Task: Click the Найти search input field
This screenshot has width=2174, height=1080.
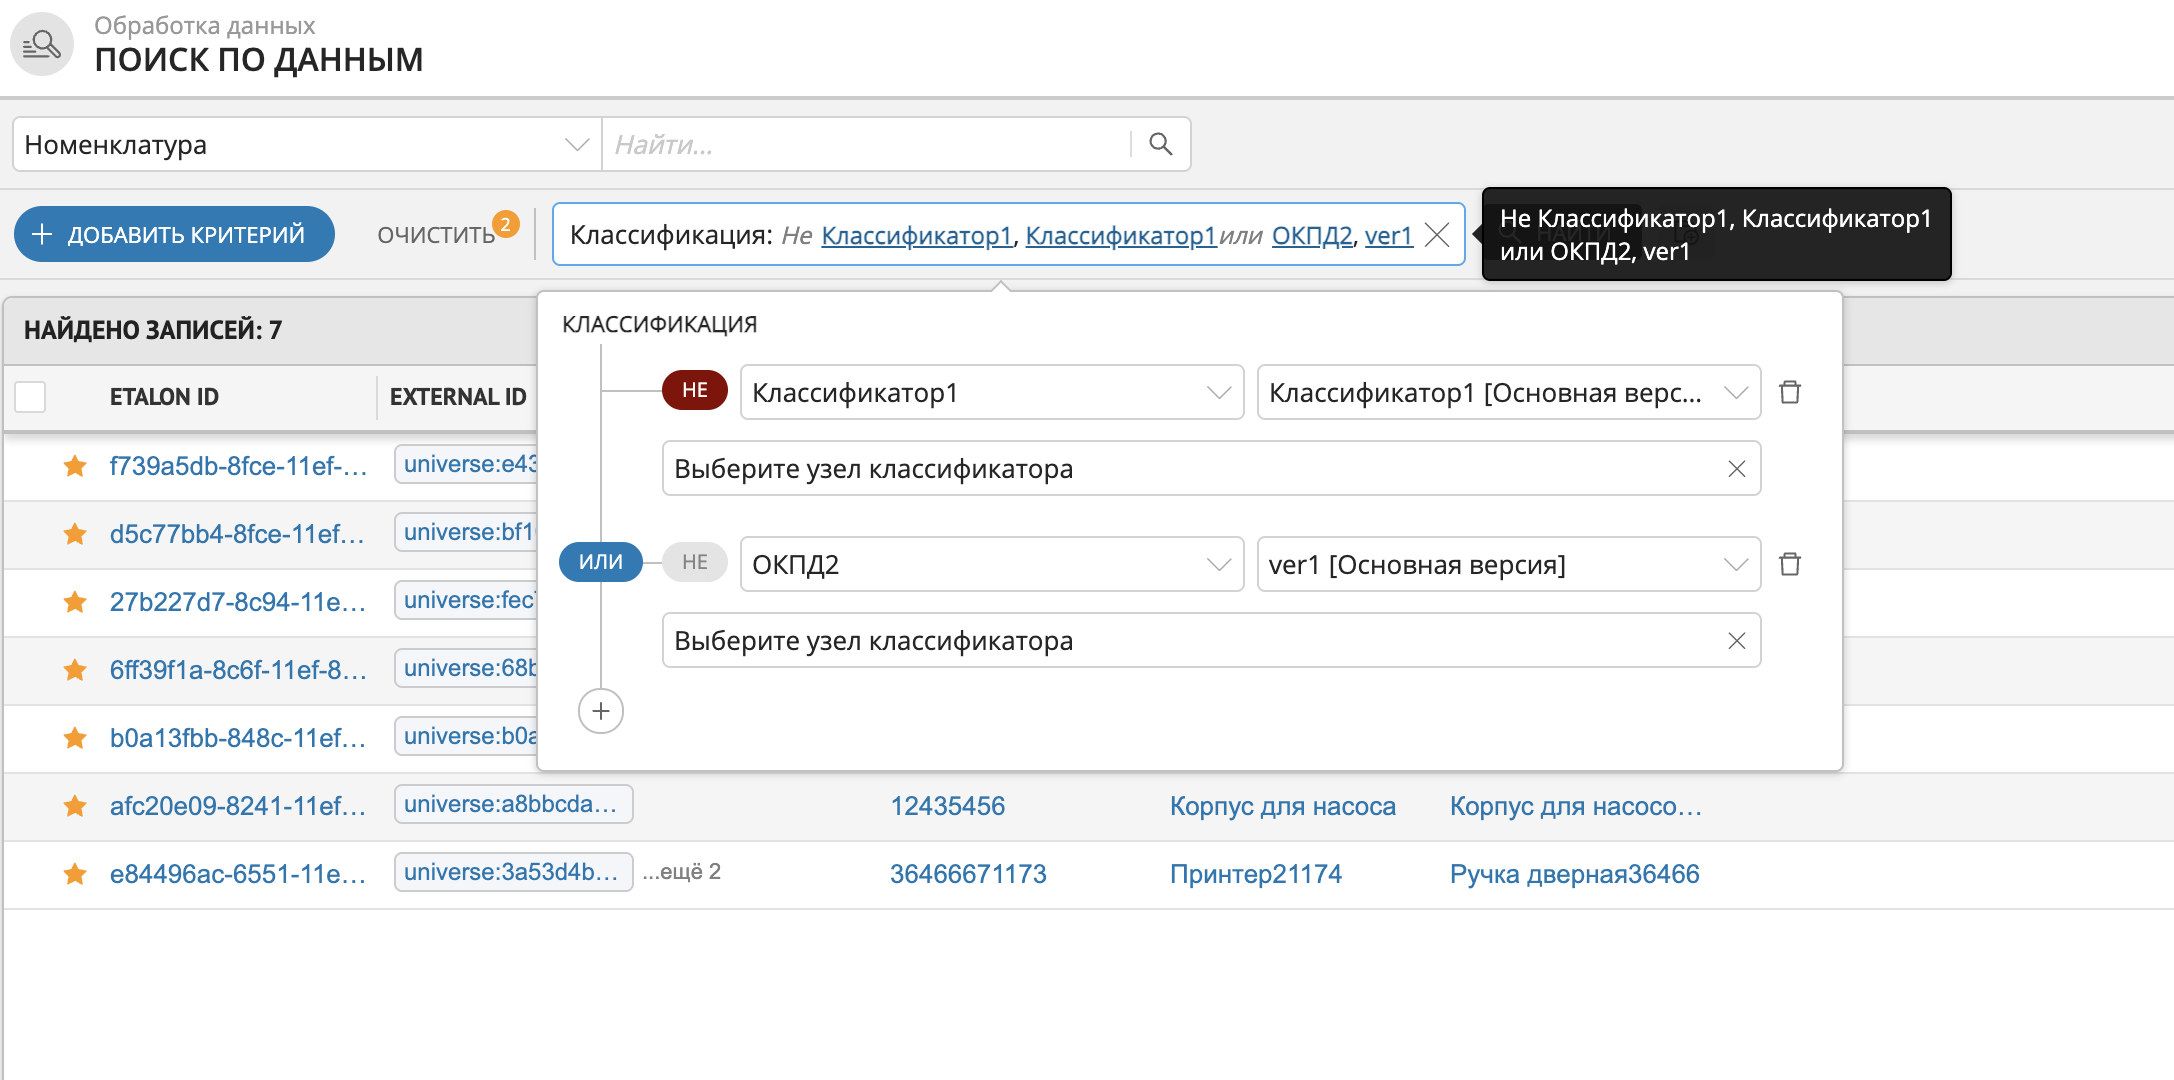Action: click(865, 145)
